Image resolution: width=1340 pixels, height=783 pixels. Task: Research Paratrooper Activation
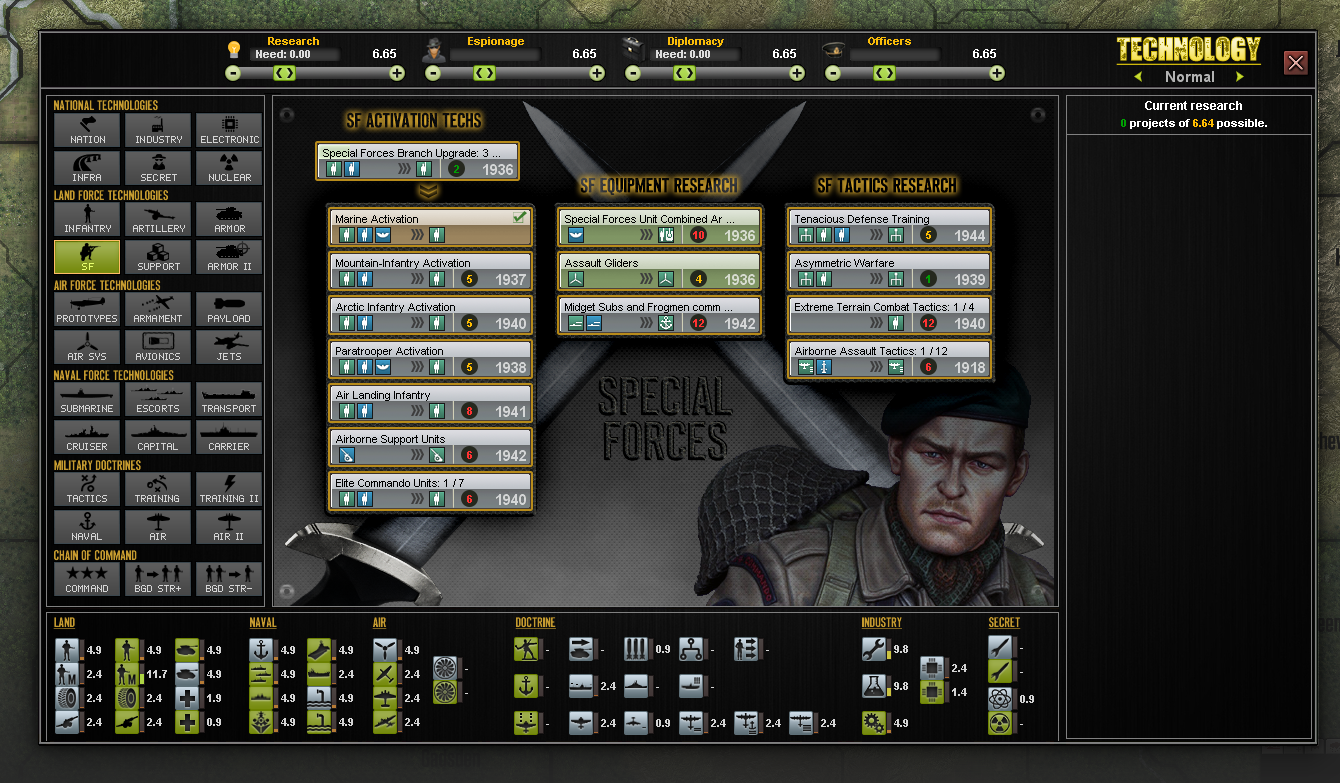click(x=431, y=359)
